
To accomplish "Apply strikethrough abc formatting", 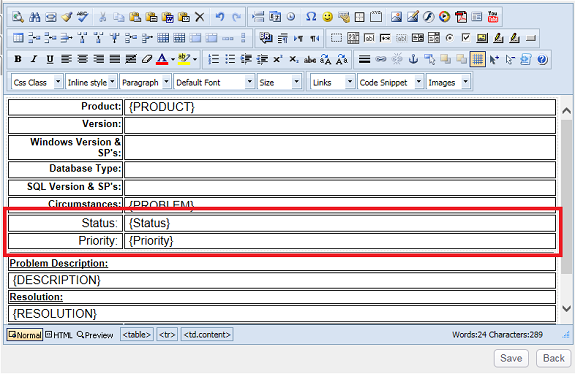I will (310, 59).
